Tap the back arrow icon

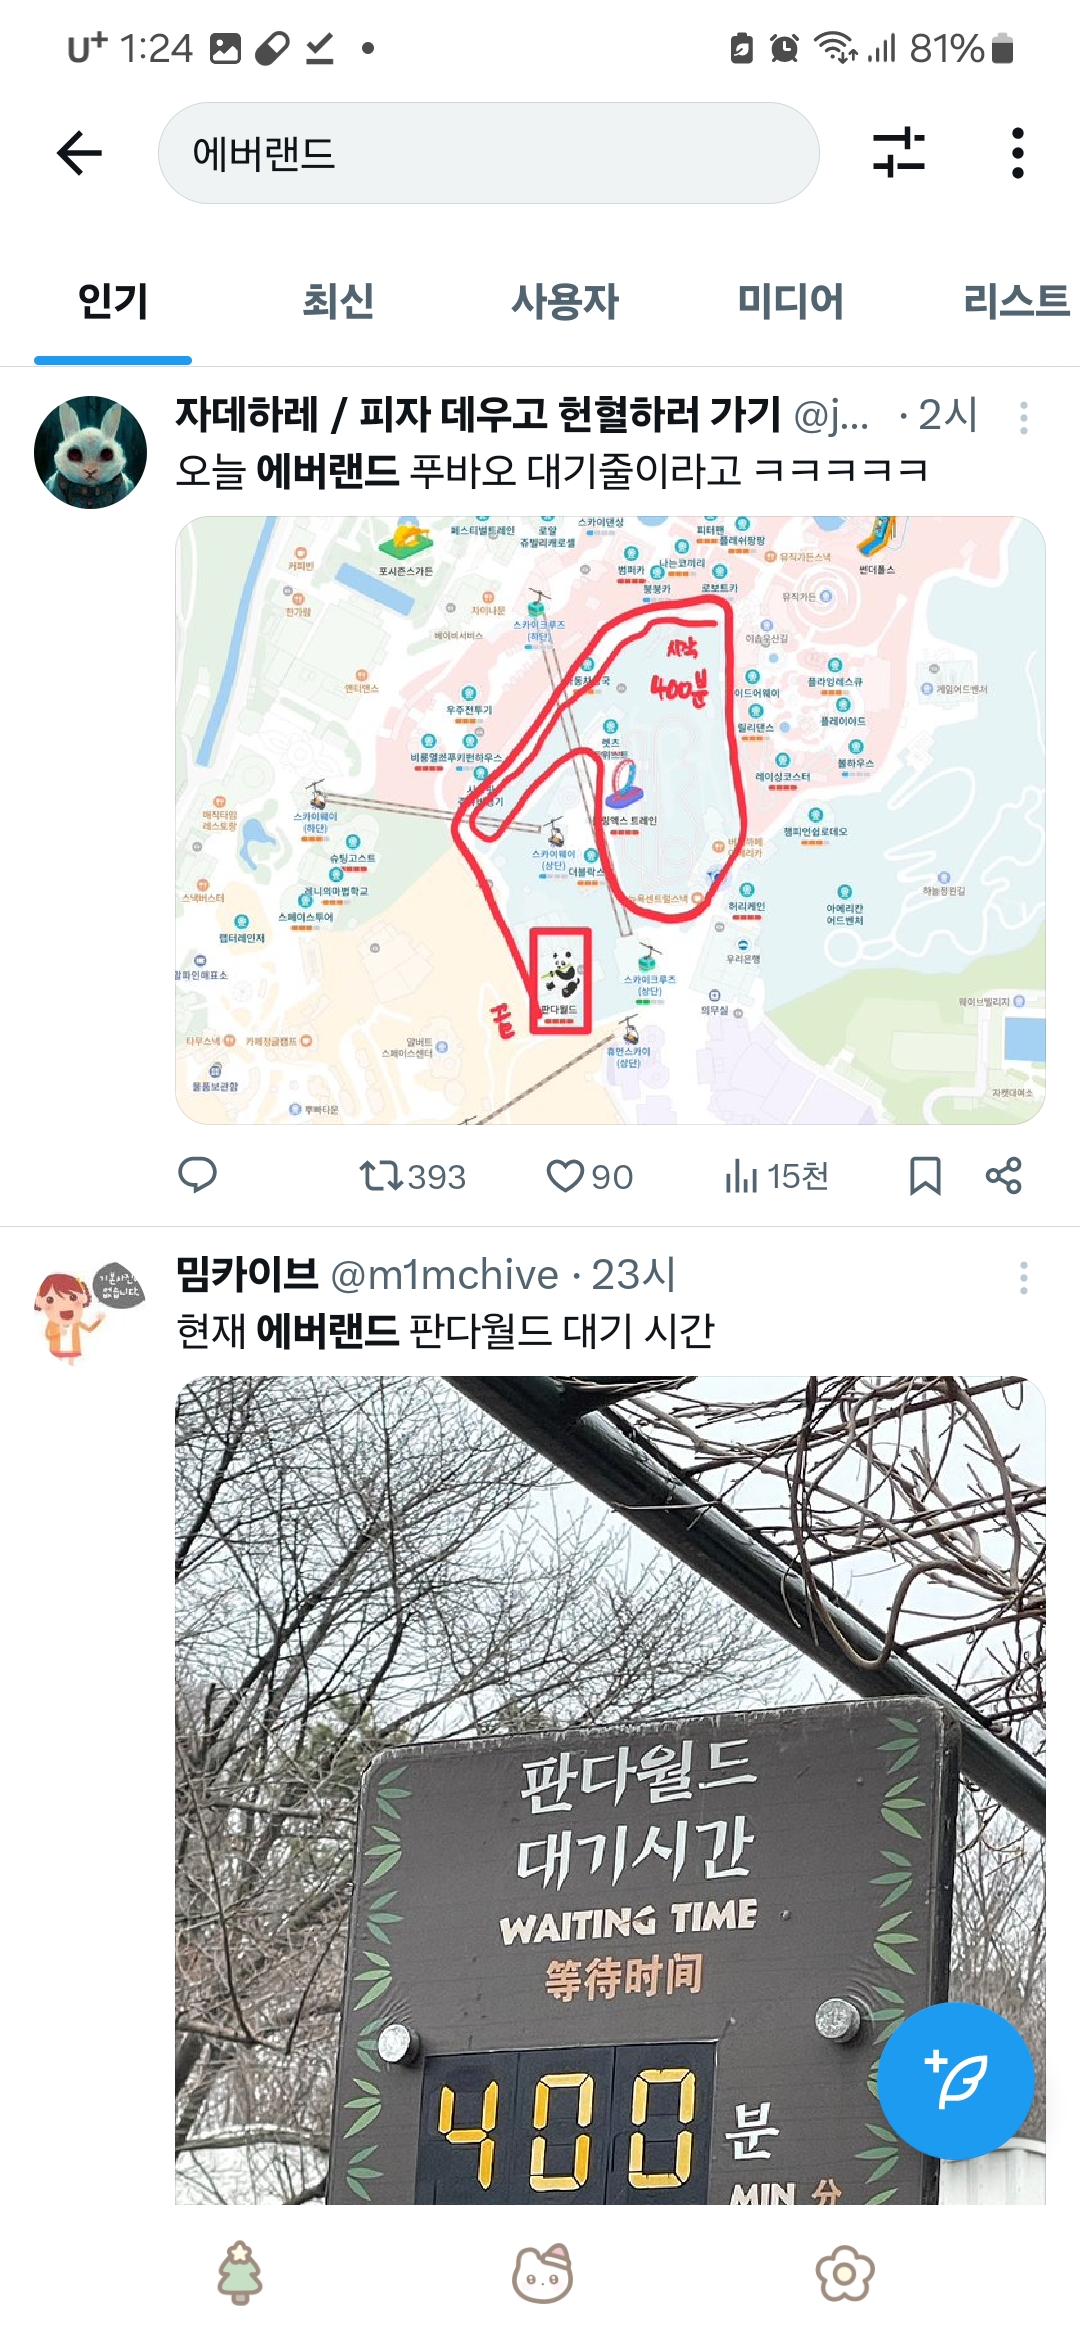pos(80,153)
